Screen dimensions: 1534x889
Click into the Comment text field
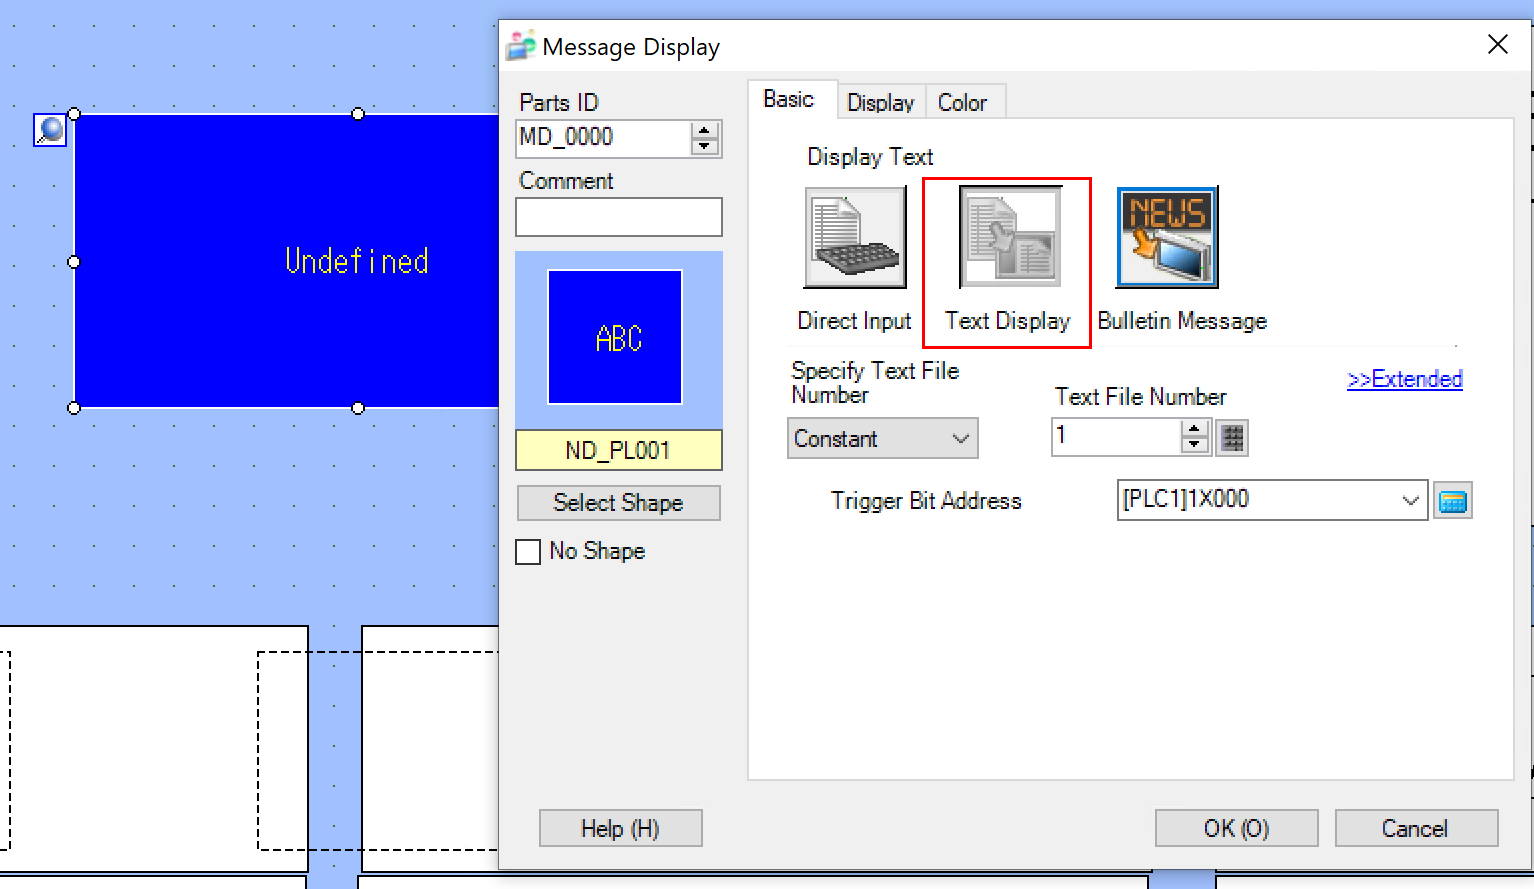[x=619, y=217]
